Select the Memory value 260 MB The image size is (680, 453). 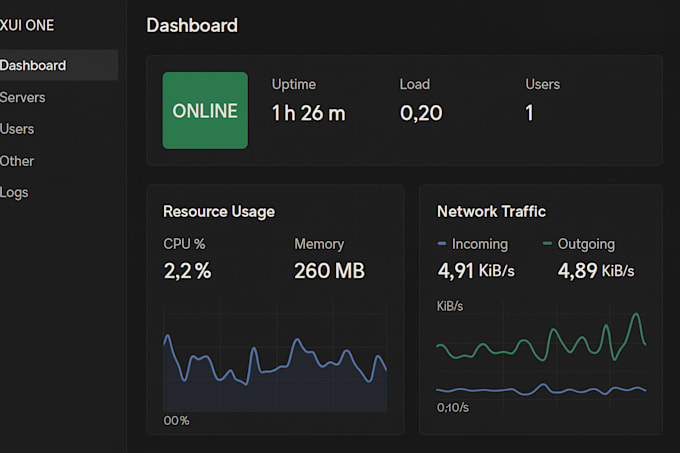pyautogui.click(x=329, y=271)
